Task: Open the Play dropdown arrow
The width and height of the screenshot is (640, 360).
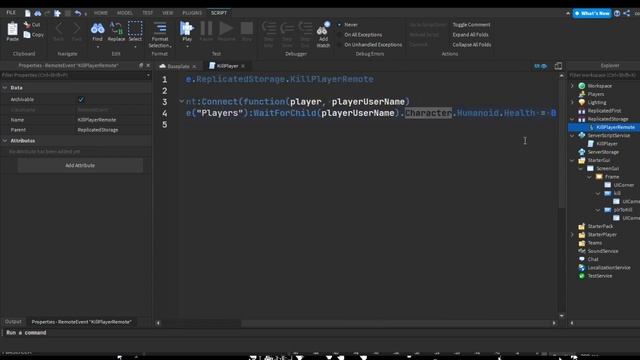Action: (187, 47)
